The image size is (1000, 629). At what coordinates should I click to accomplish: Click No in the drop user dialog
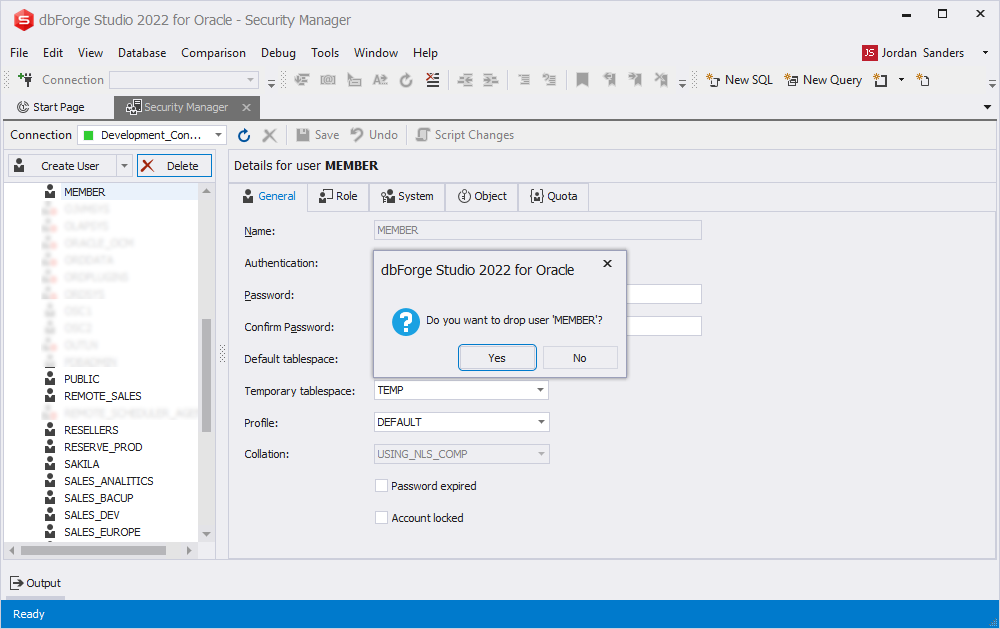[579, 358]
